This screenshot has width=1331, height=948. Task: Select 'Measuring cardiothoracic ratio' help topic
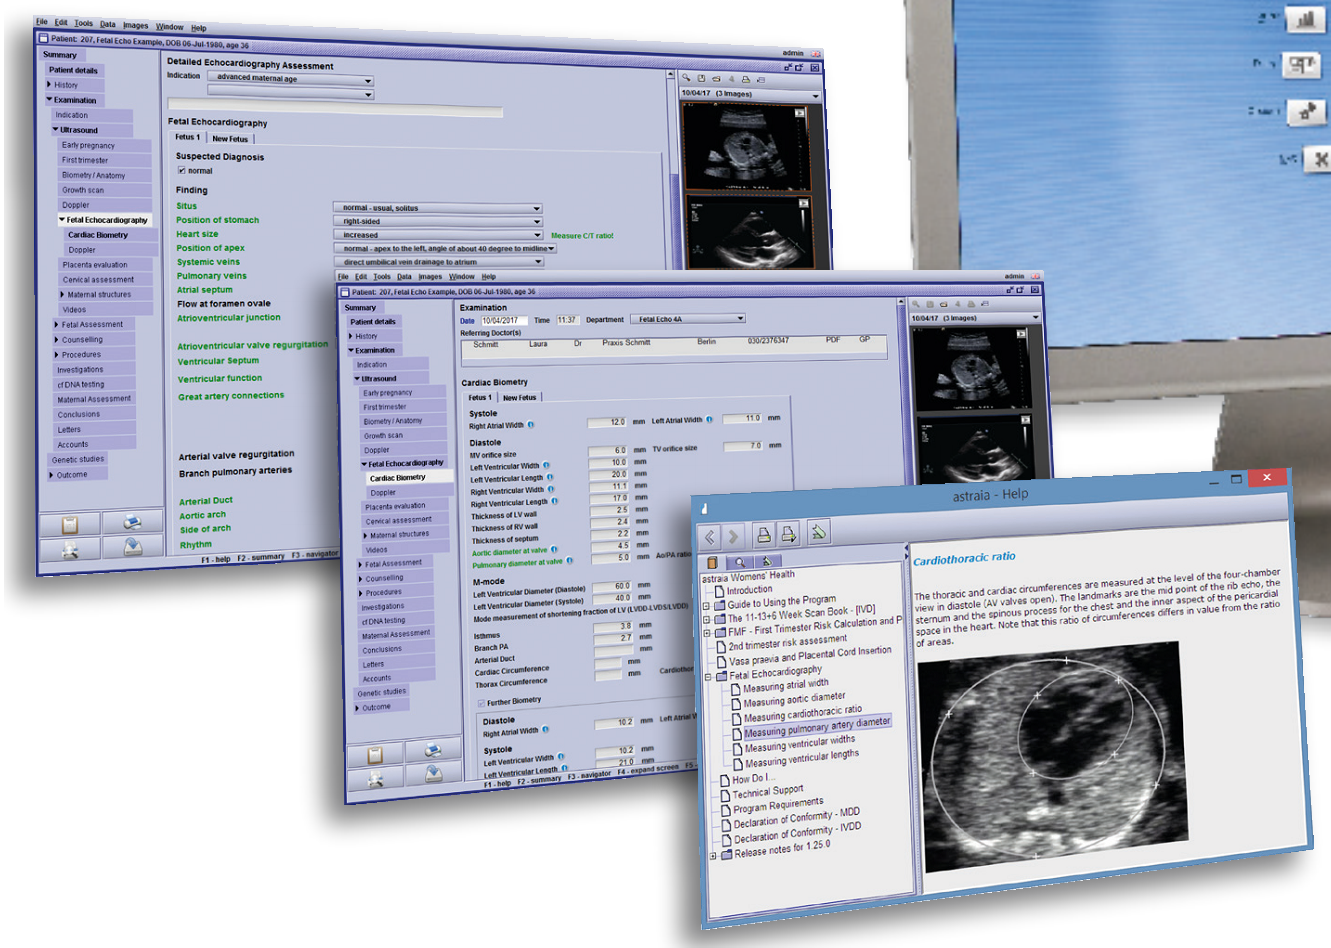click(802, 714)
